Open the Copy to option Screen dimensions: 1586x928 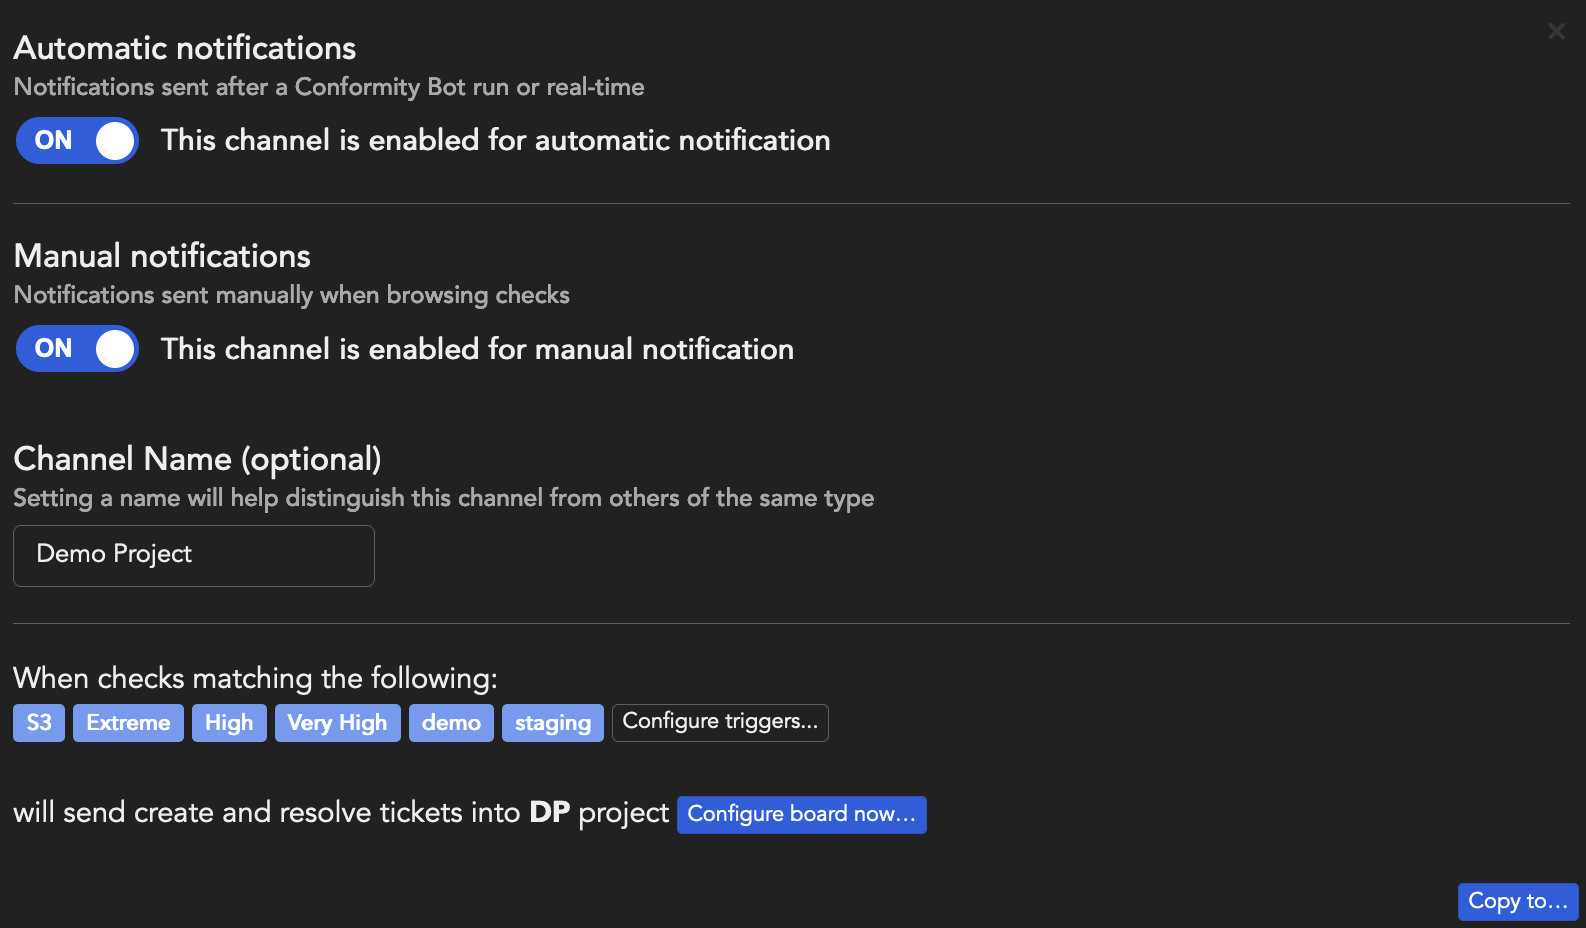1517,902
